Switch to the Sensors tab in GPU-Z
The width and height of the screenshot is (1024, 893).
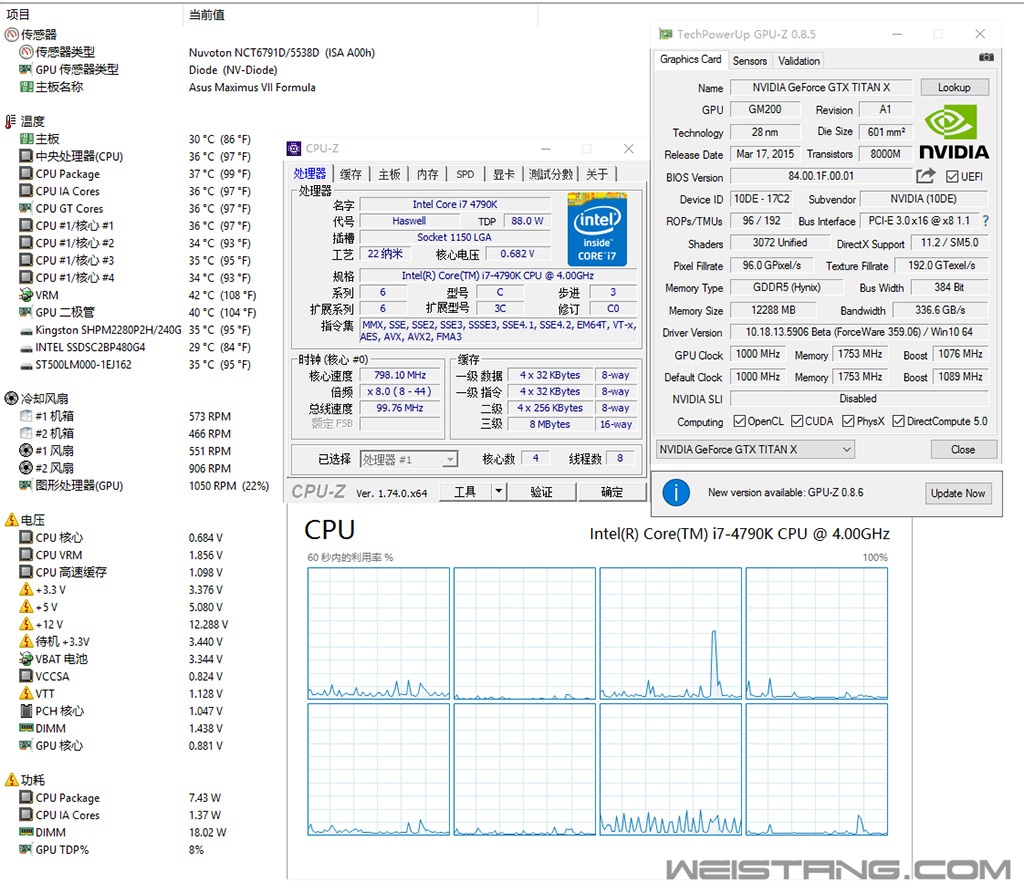tap(750, 61)
